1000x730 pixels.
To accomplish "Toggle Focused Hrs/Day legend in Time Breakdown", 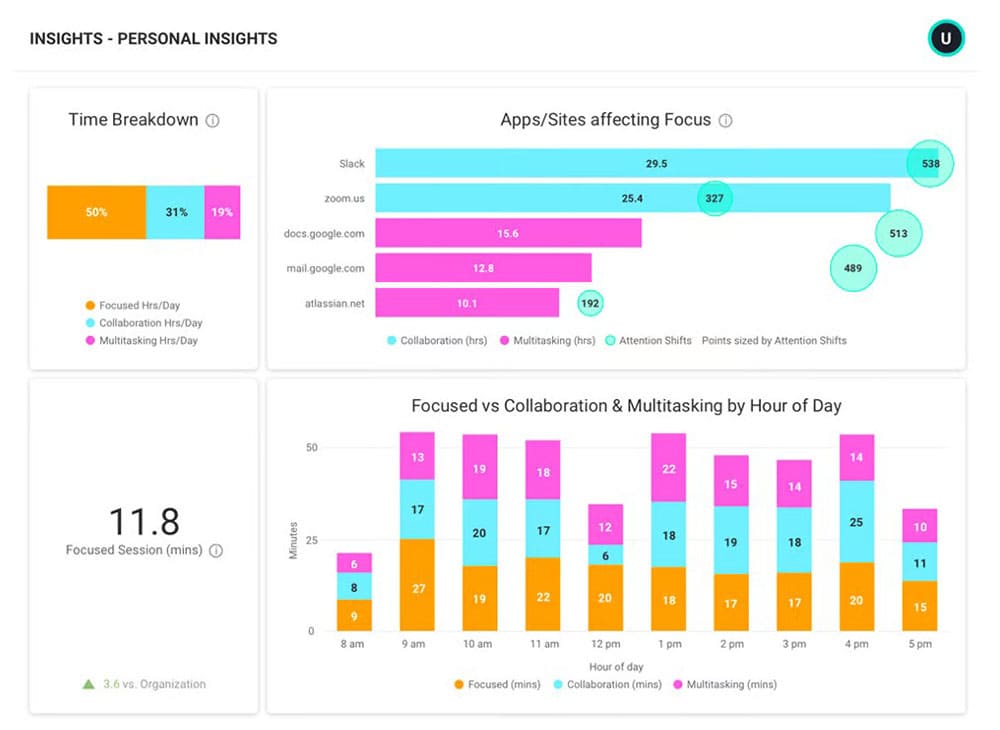I will 139,305.
